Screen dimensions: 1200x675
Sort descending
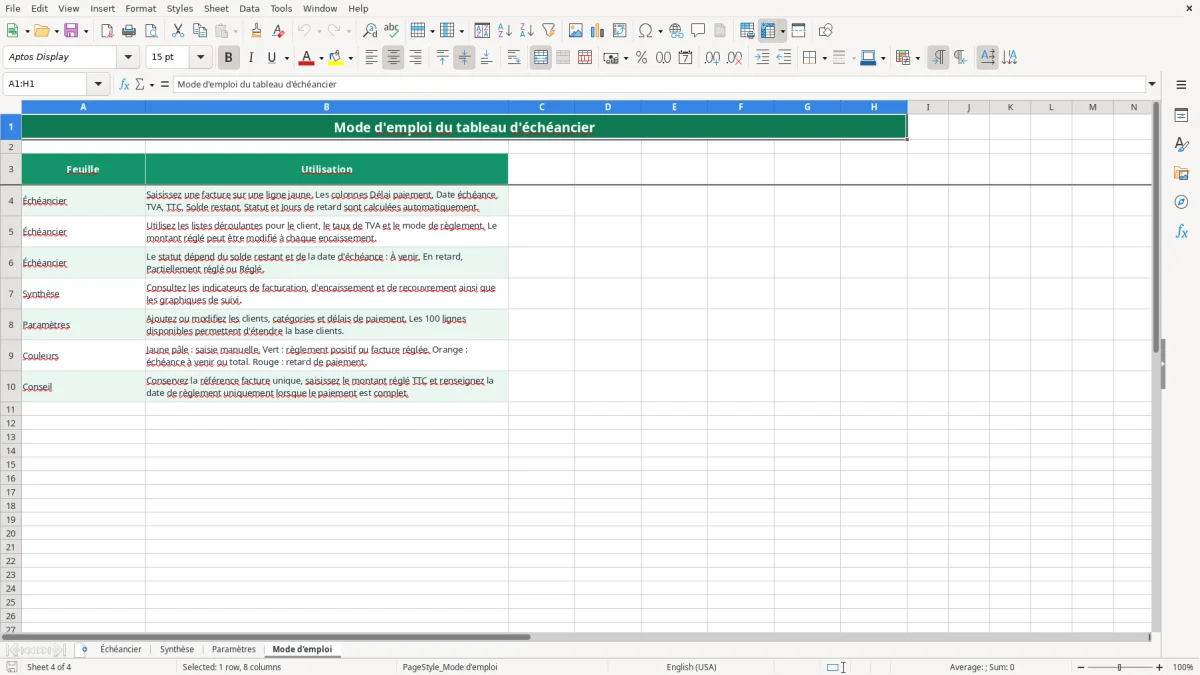coord(527,31)
